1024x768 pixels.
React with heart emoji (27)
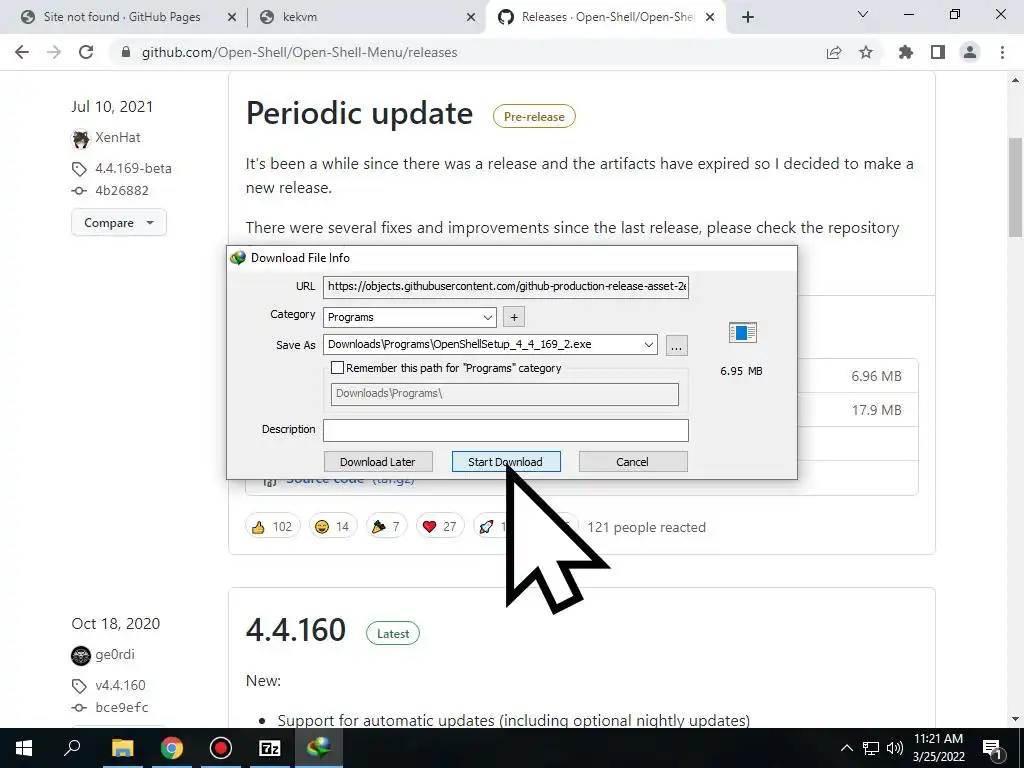(440, 526)
